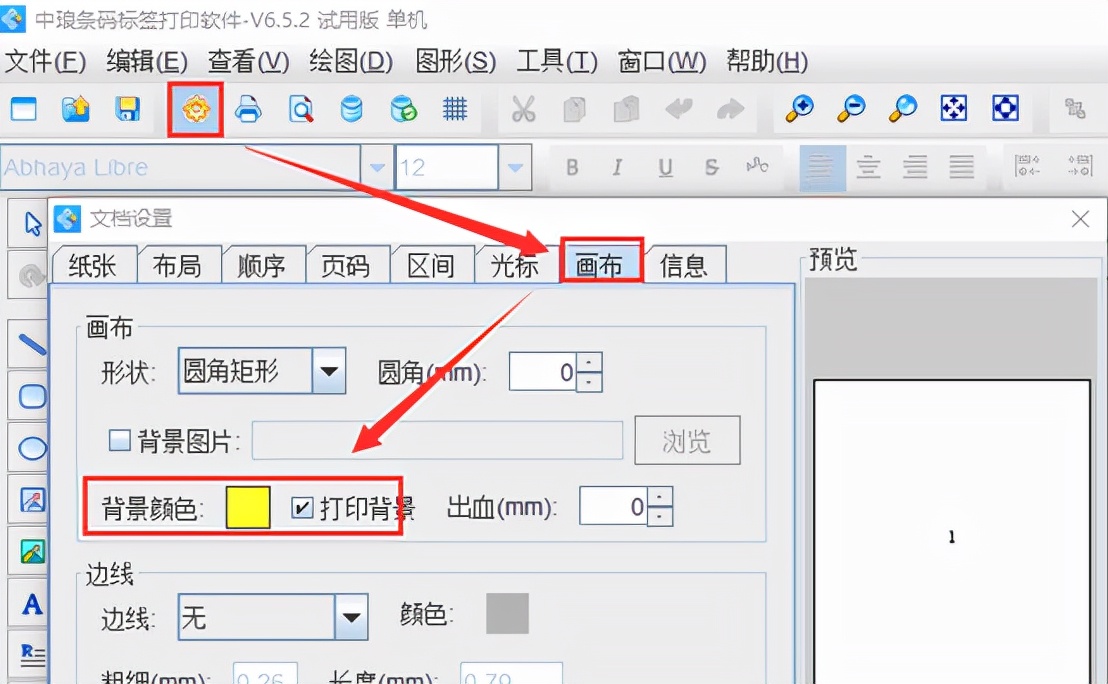
Task: Set right text alignment
Action: point(915,168)
